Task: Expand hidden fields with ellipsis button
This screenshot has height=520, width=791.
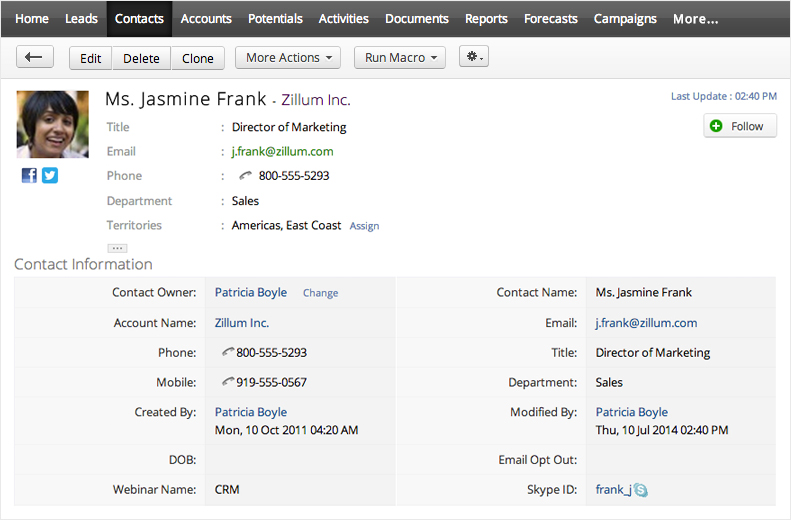Action: pyautogui.click(x=117, y=248)
